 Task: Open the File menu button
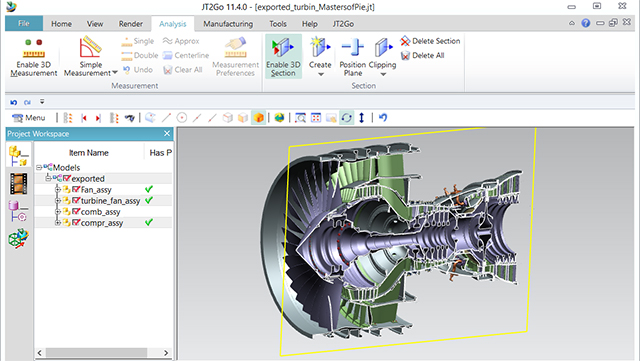click(x=24, y=23)
